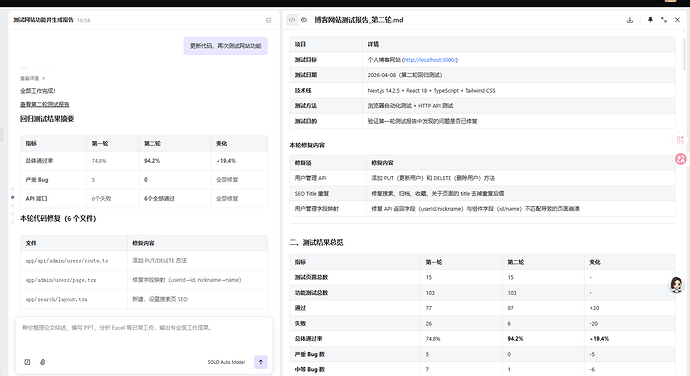Open the conversation menu icon in chat header
Image resolution: width=690 pixels, height=376 pixels.
tap(268, 20)
